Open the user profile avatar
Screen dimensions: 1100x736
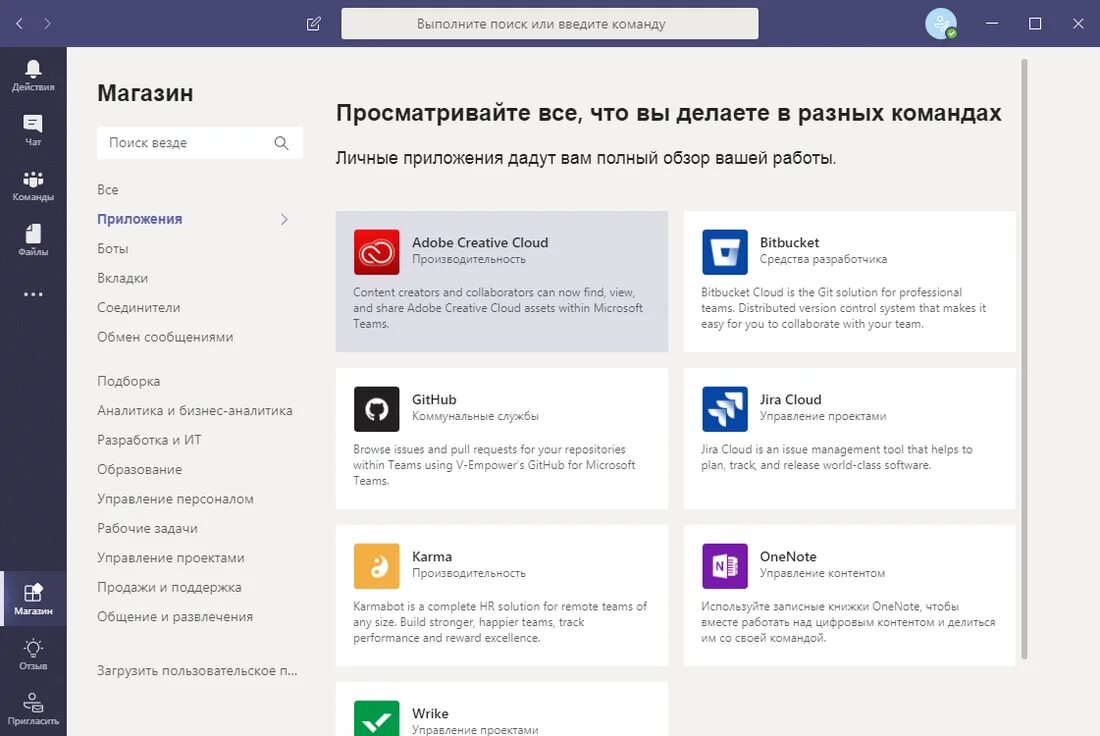(941, 24)
